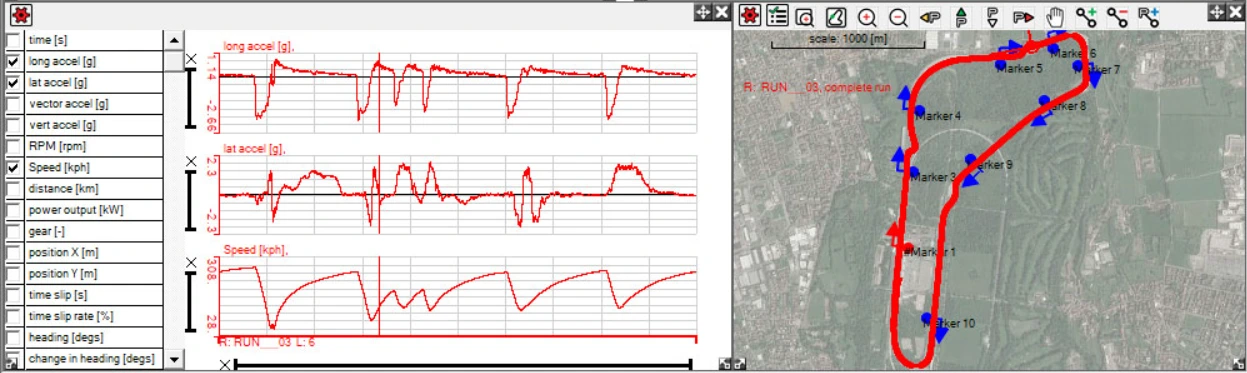The width and height of the screenshot is (1247, 373).
Task: Click the 'Speed [kph],' graph title
Action: tap(257, 249)
